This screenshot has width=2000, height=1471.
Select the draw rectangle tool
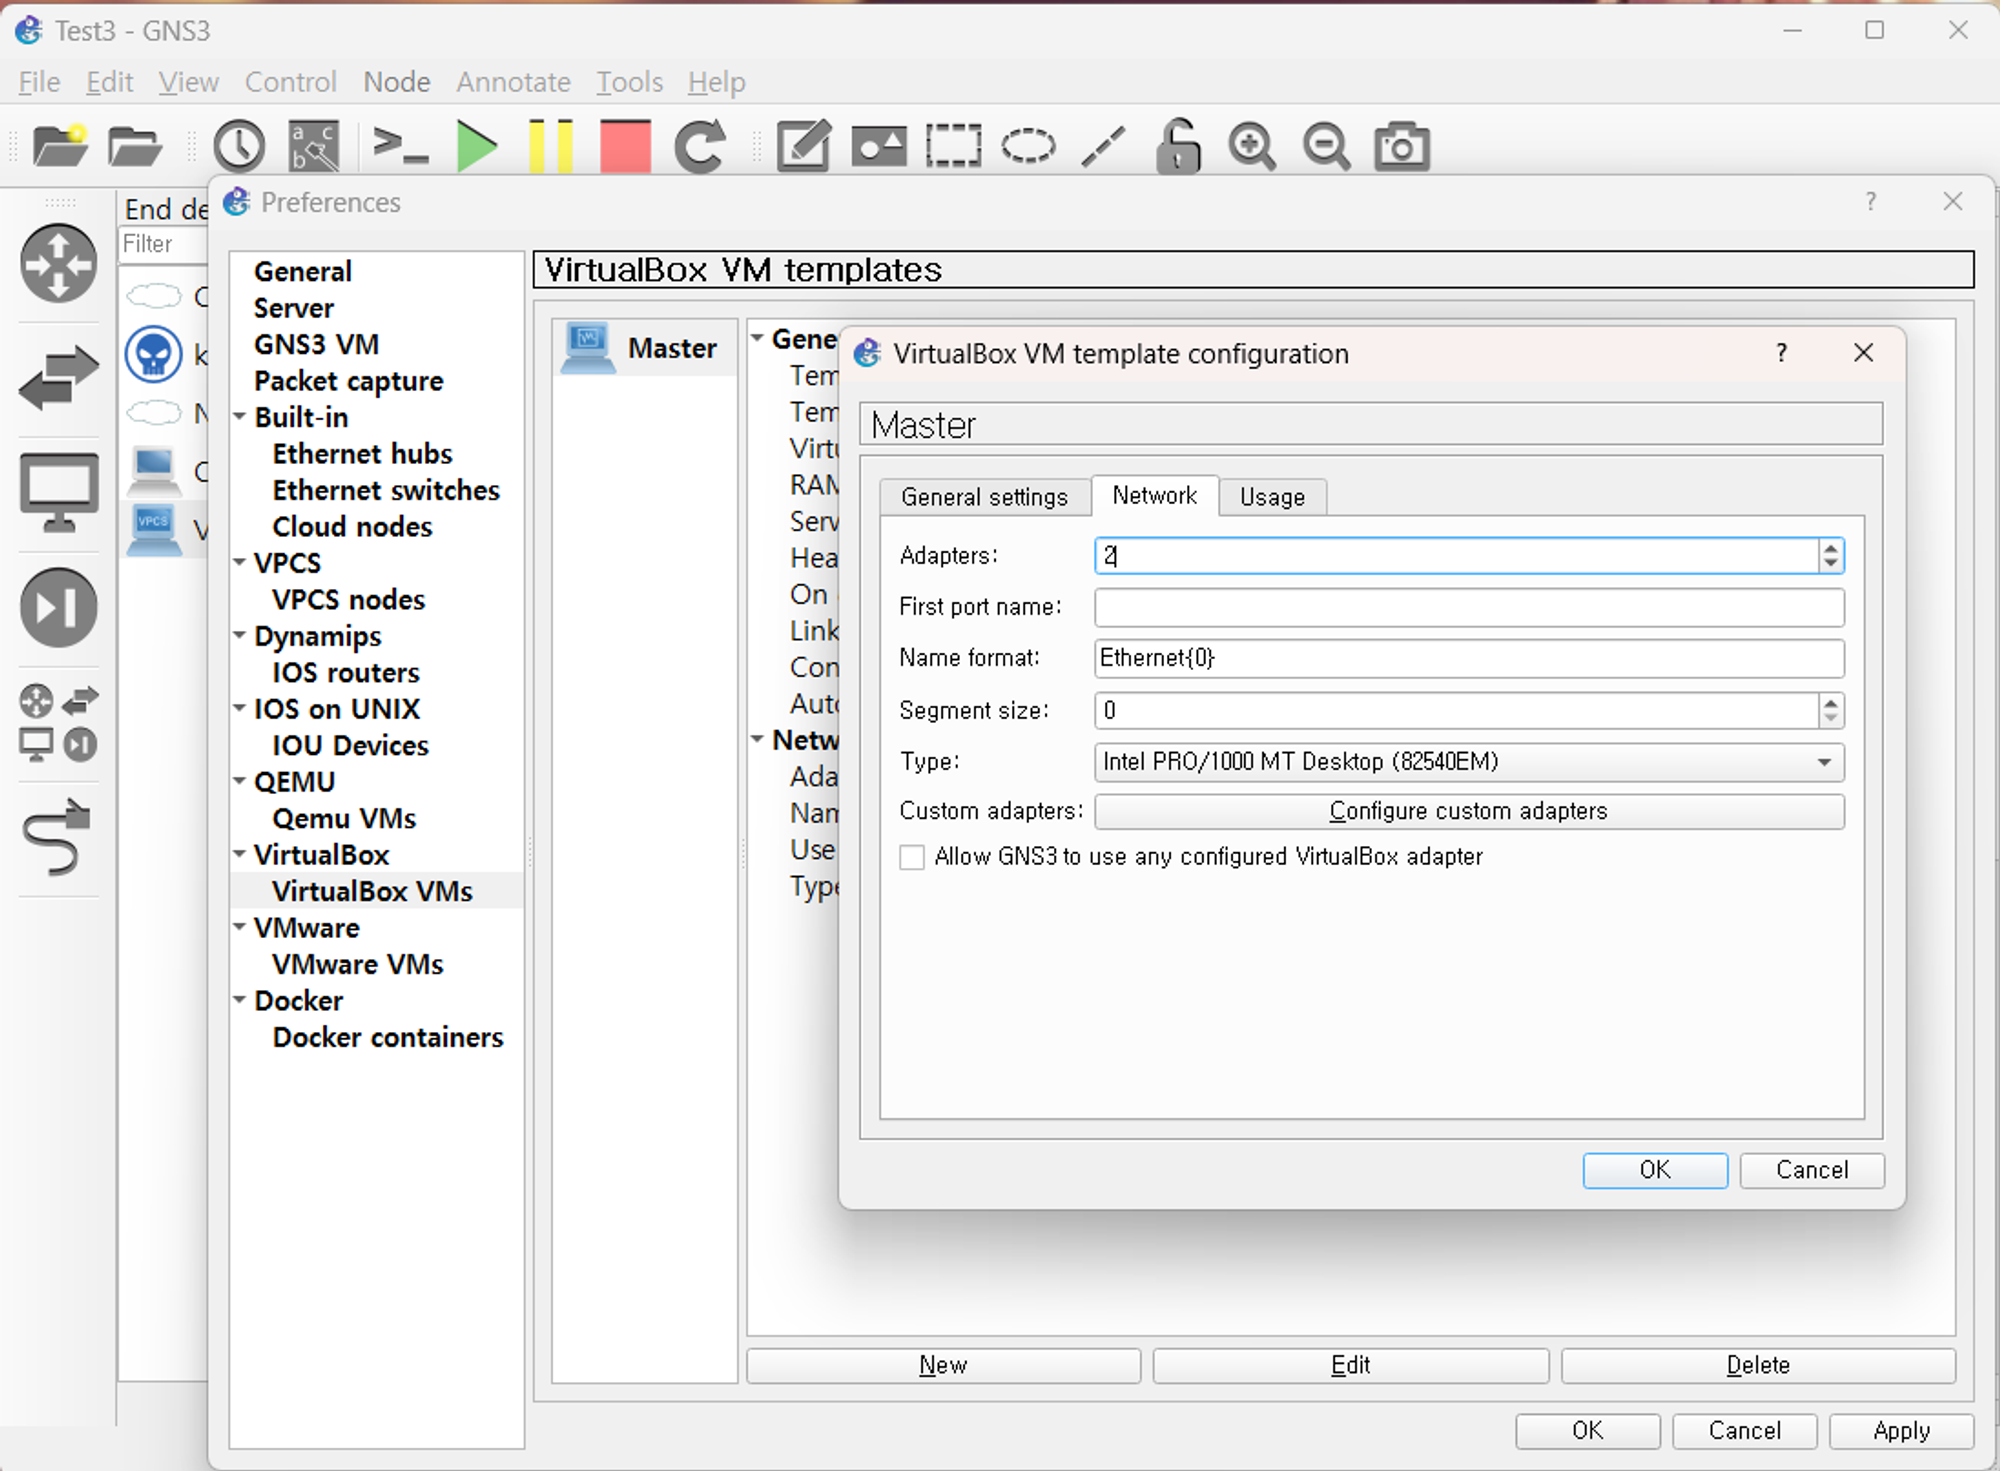[x=953, y=146]
